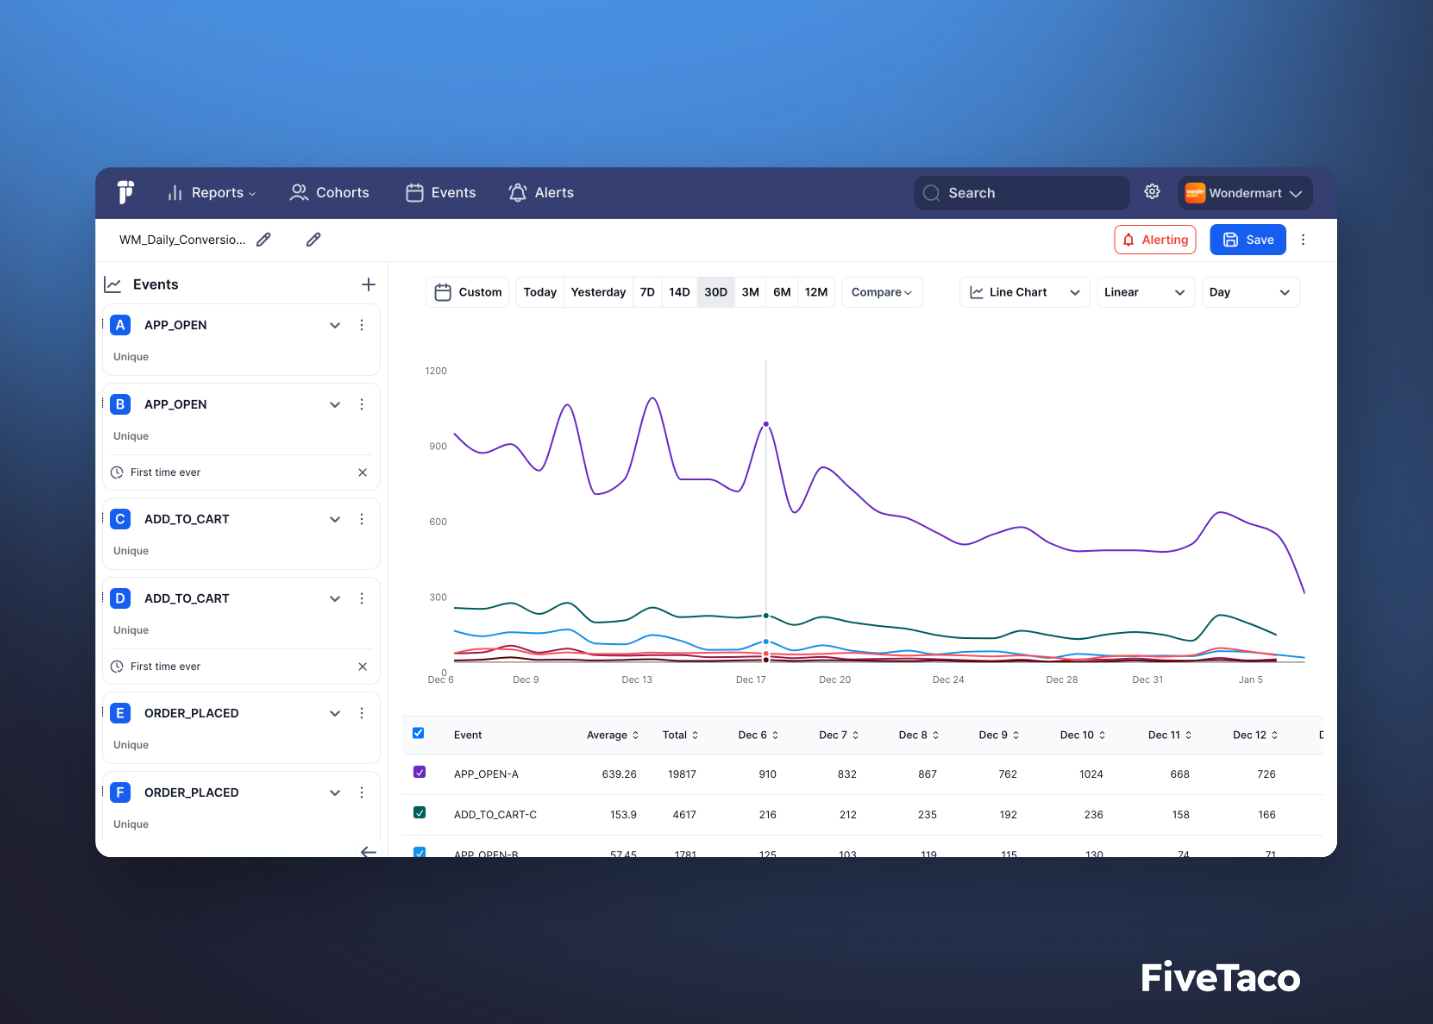Open more options for event F ORDER_PLACED

coord(362,793)
